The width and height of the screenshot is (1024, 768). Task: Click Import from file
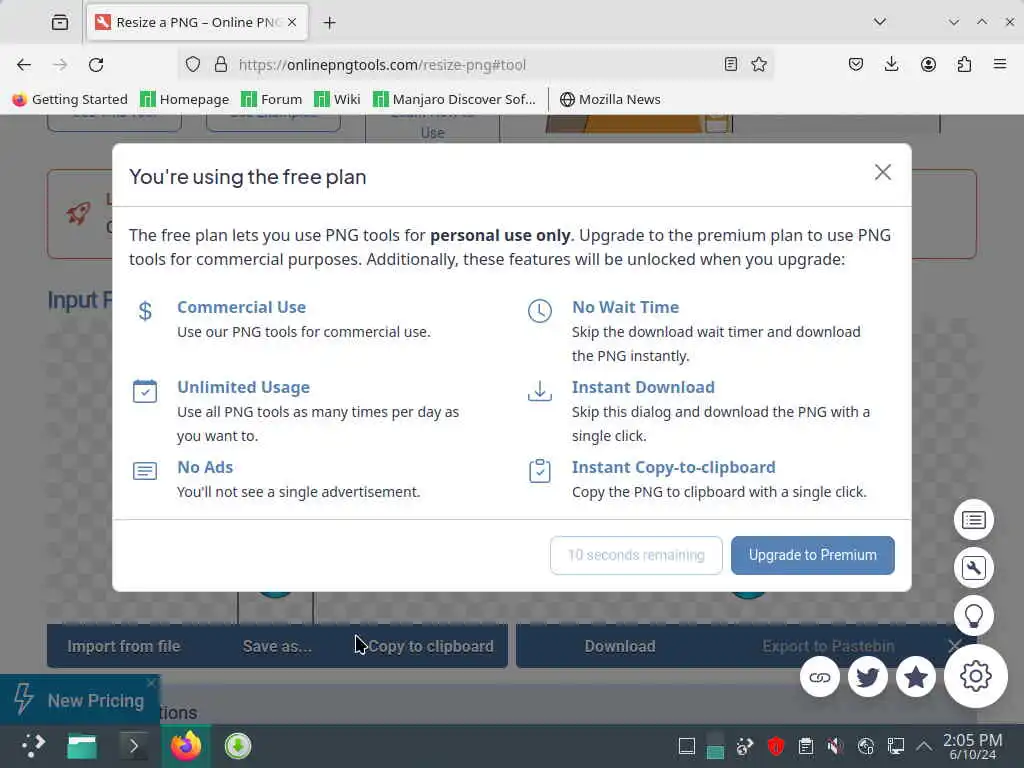tap(123, 646)
